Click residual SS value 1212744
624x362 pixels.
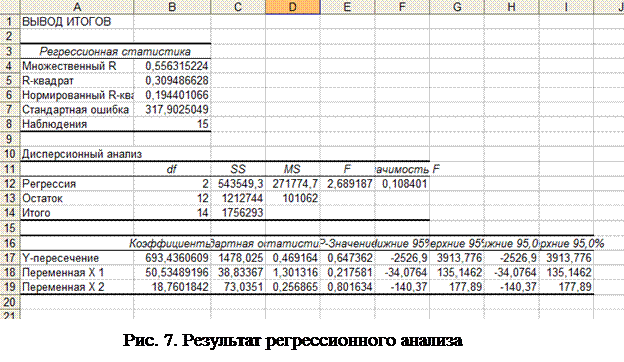click(238, 198)
